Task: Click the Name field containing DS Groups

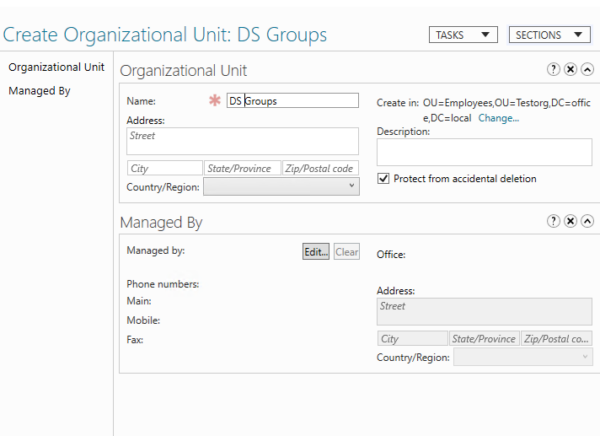Action: [x=291, y=101]
